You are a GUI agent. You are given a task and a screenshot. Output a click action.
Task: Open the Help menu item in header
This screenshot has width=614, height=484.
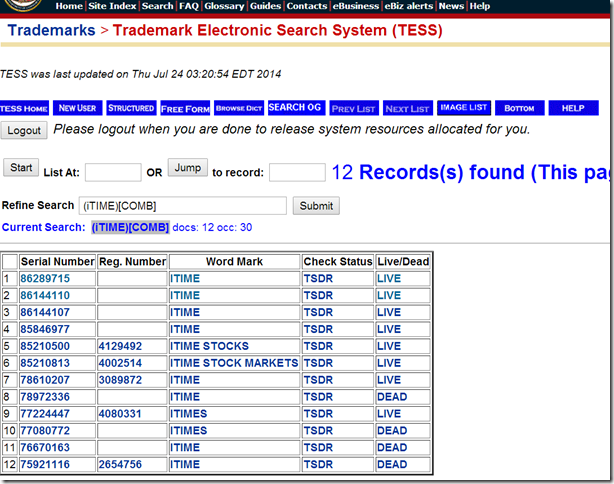(x=480, y=6)
